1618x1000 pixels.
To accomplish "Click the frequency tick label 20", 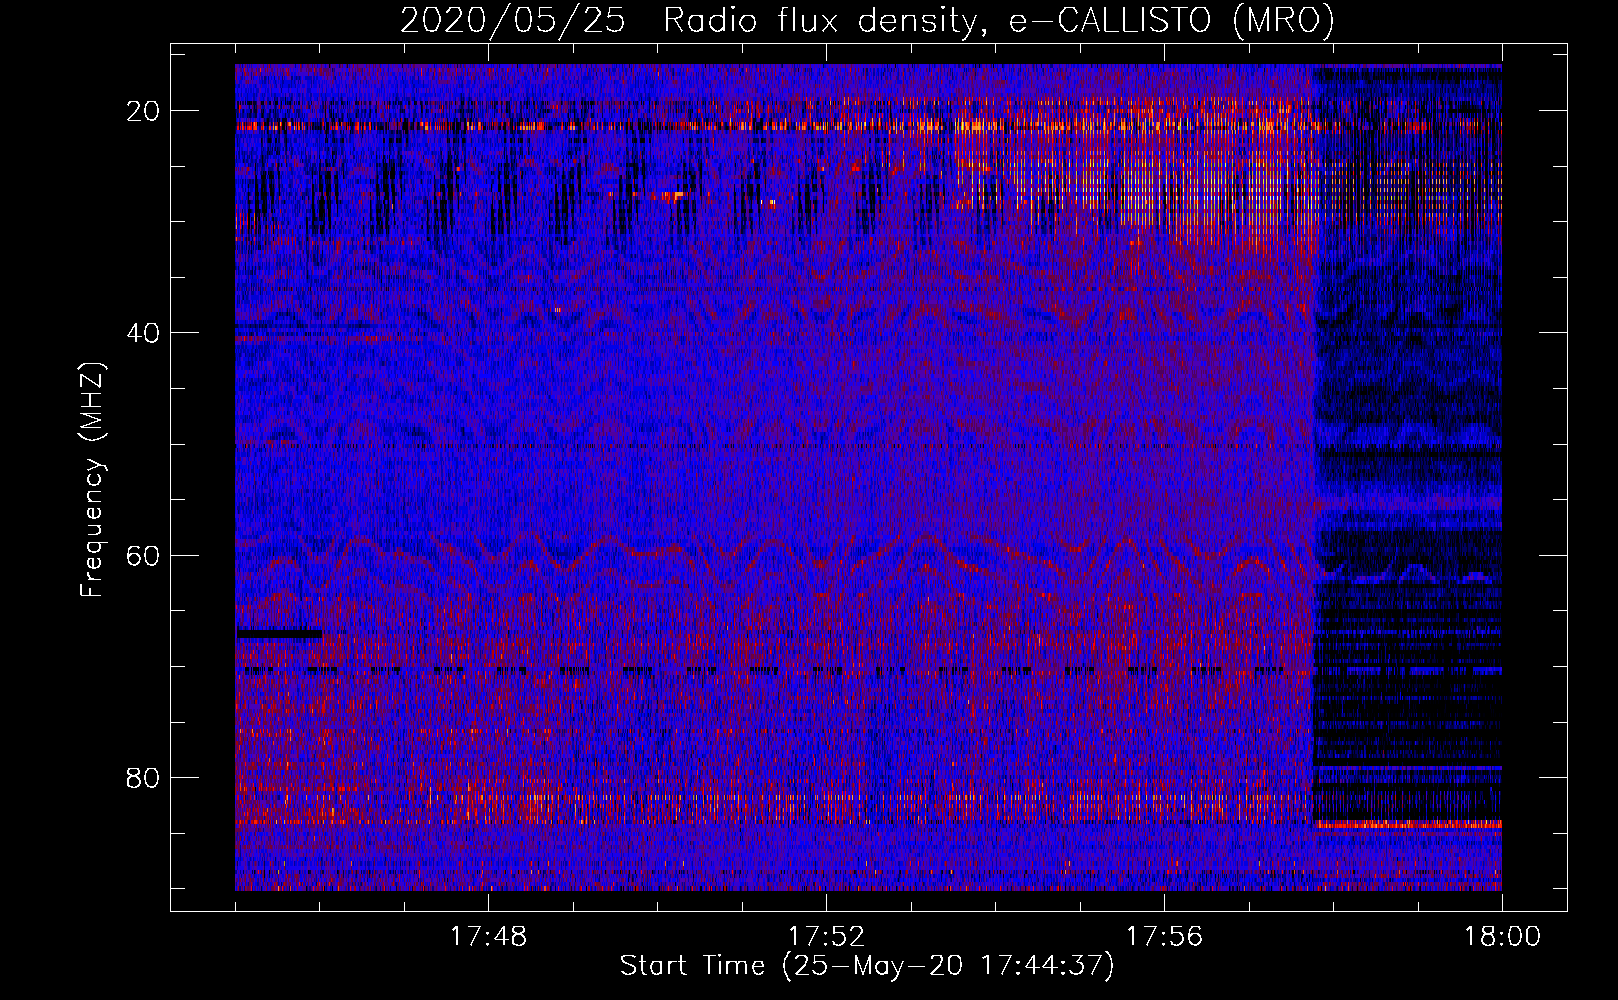I will coord(144,111).
